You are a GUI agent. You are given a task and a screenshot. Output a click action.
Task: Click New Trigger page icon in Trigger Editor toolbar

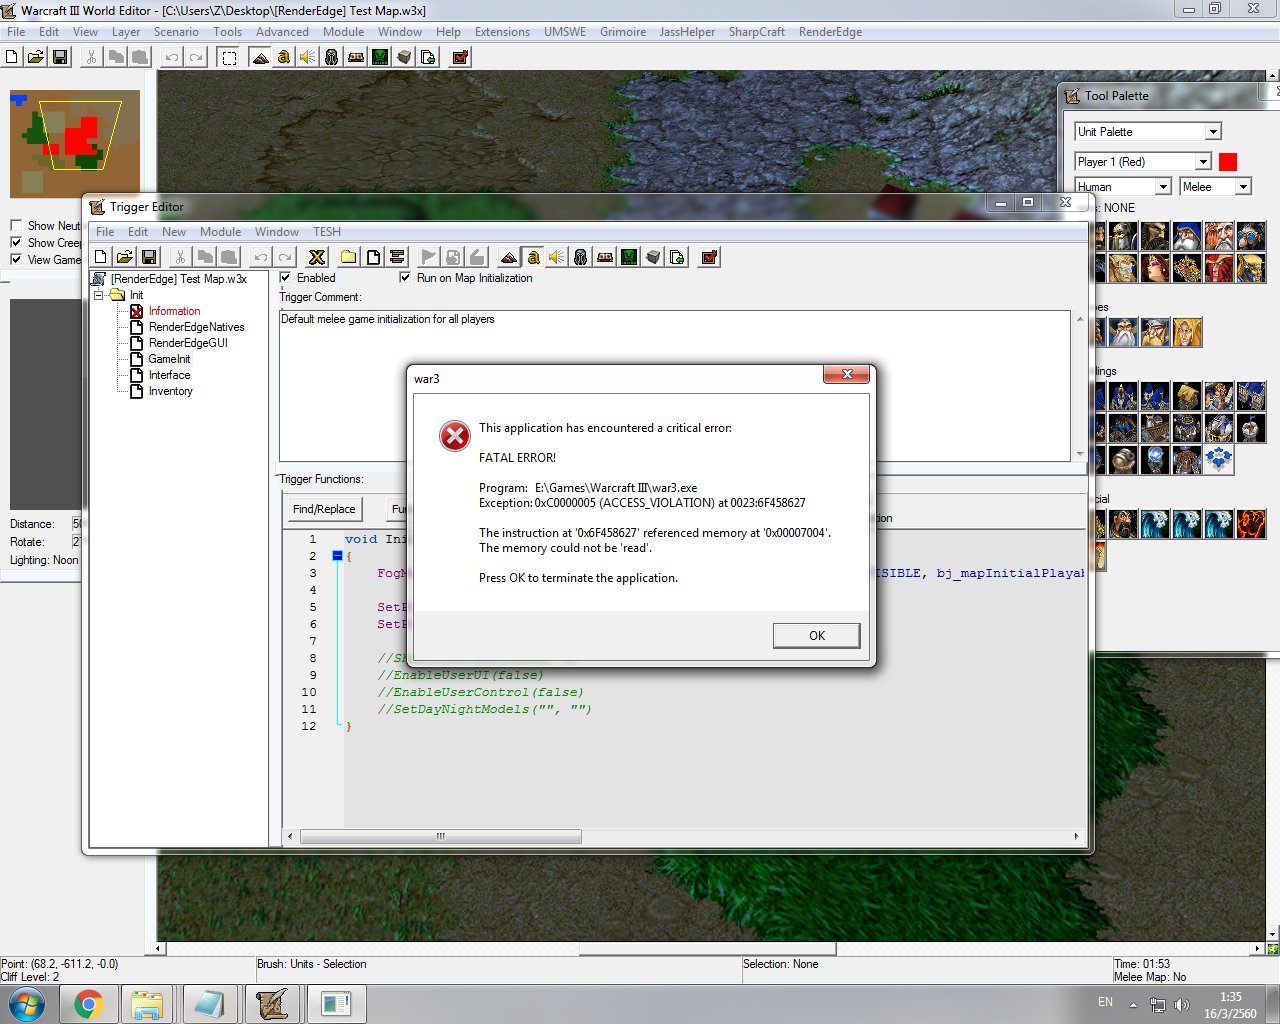click(x=373, y=257)
